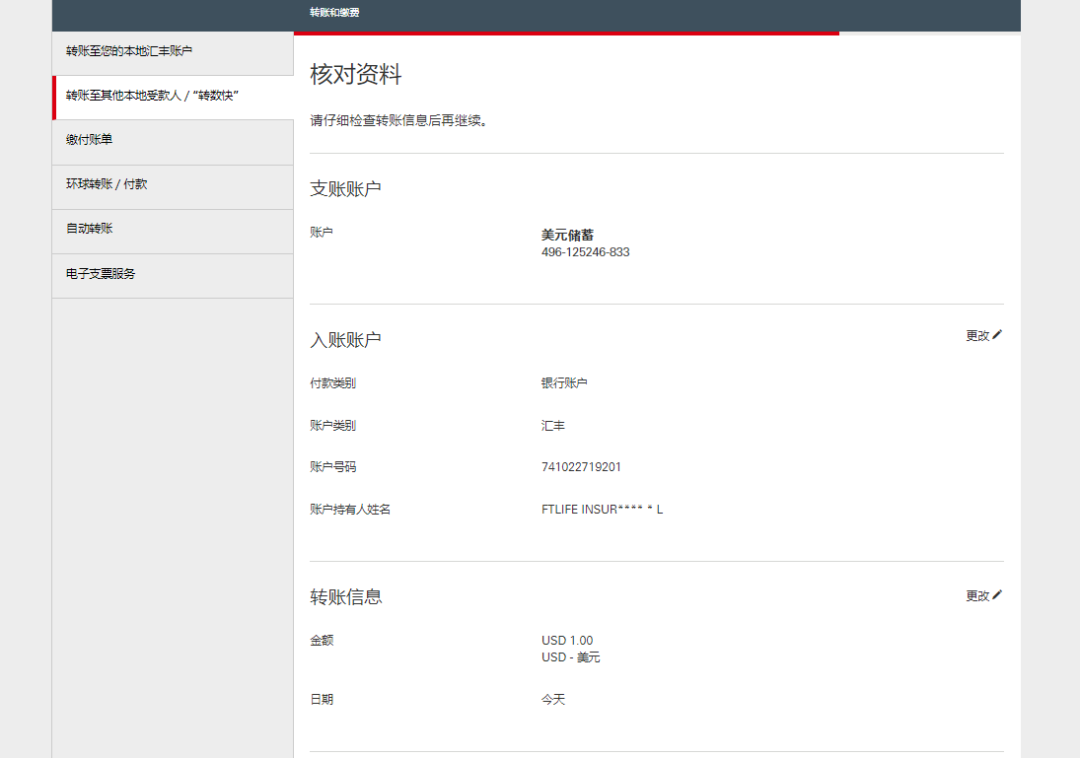Click the pencil edit icon beside 转账信息

click(998, 595)
